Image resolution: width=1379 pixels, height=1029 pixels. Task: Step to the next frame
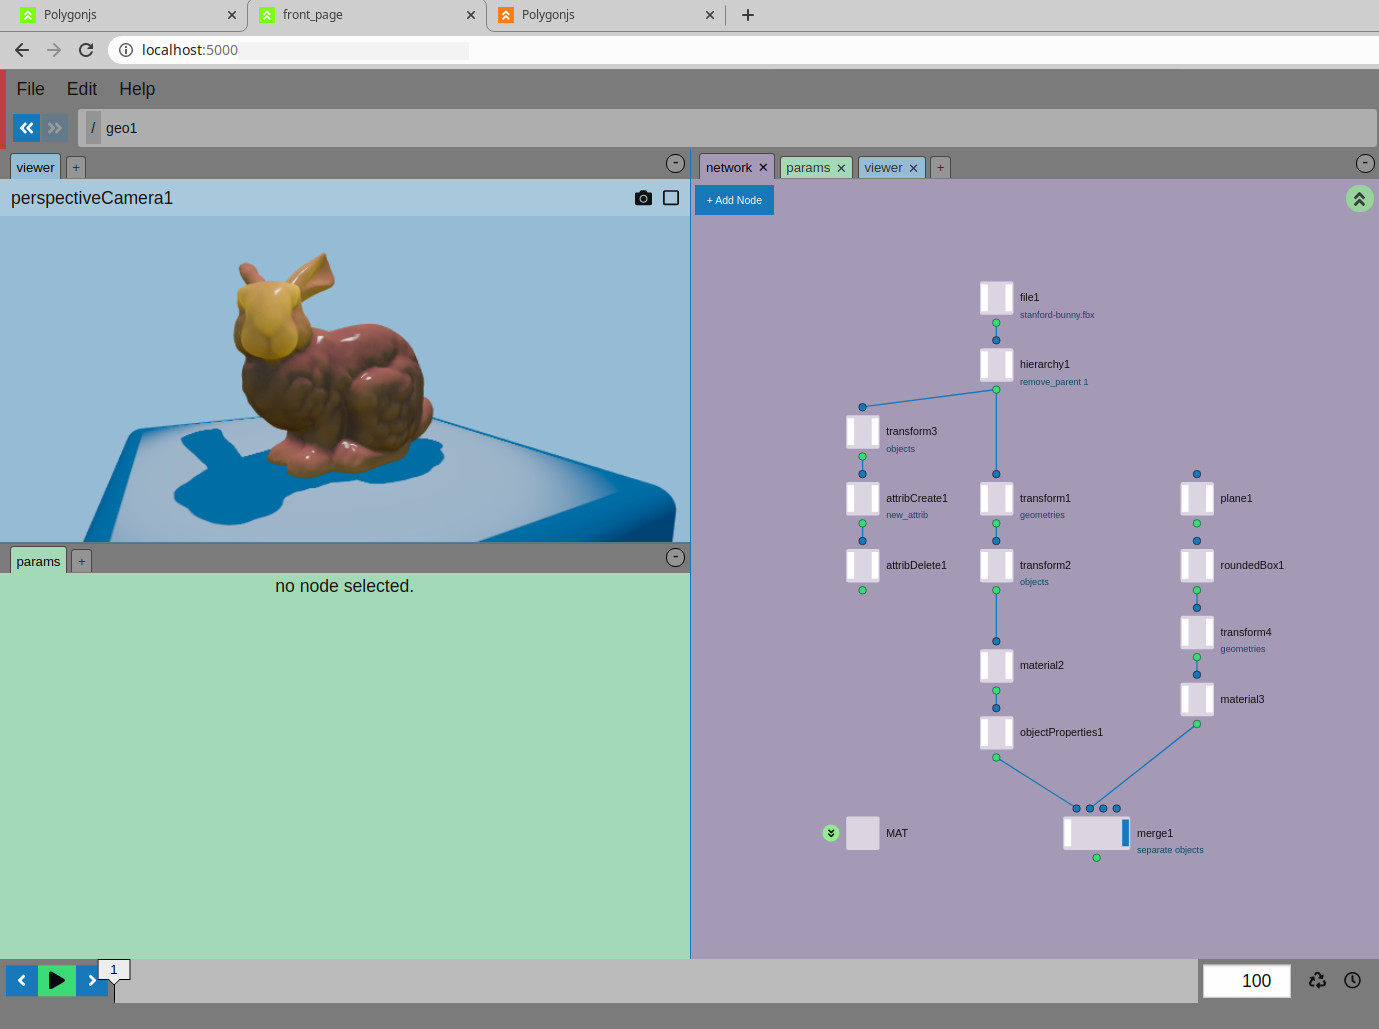(91, 980)
